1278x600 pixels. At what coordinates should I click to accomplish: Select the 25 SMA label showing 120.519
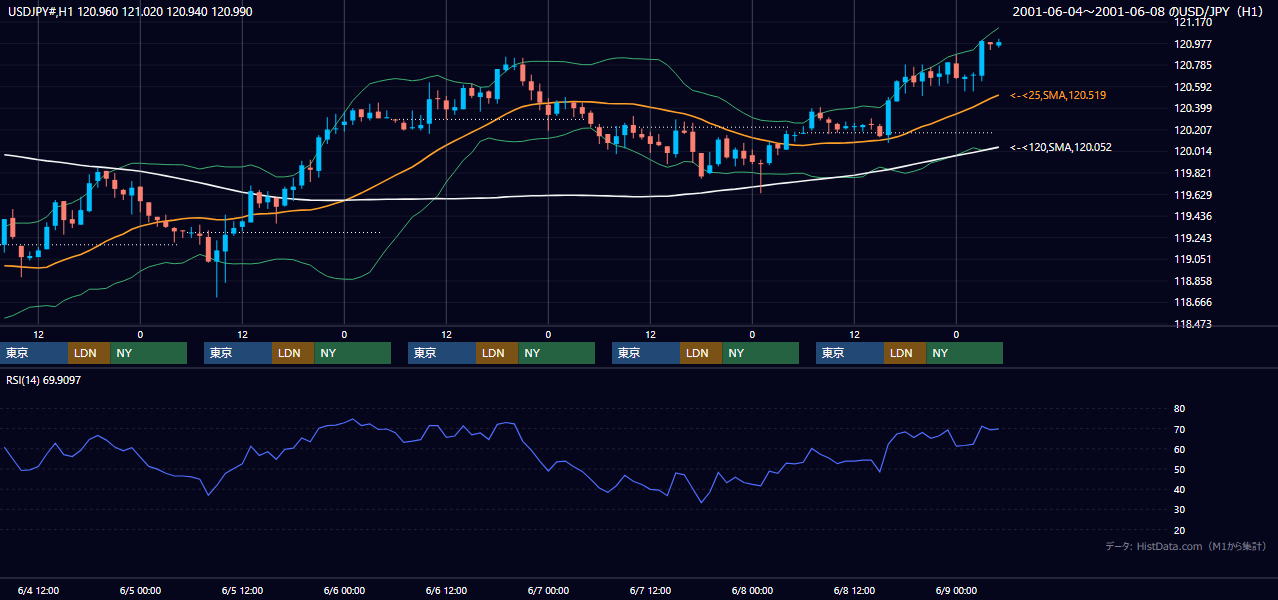tap(1058, 95)
